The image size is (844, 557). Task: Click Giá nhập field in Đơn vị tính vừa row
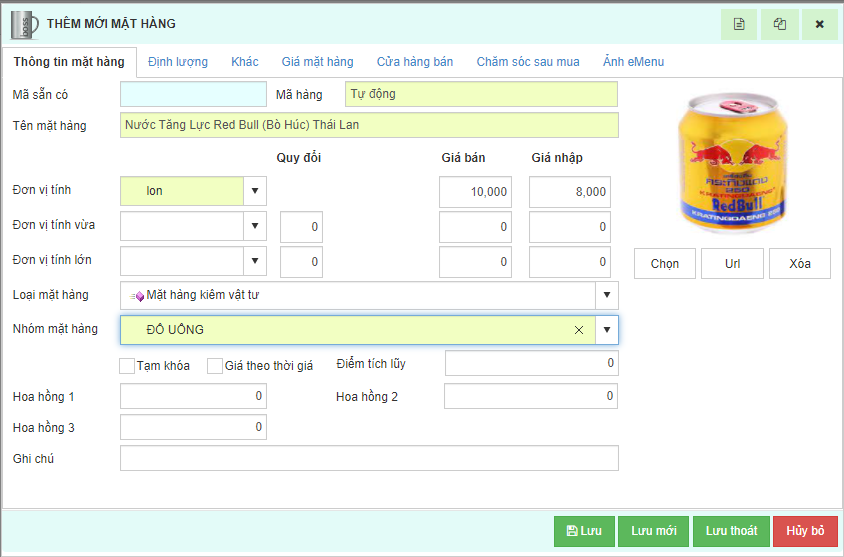pos(569,227)
